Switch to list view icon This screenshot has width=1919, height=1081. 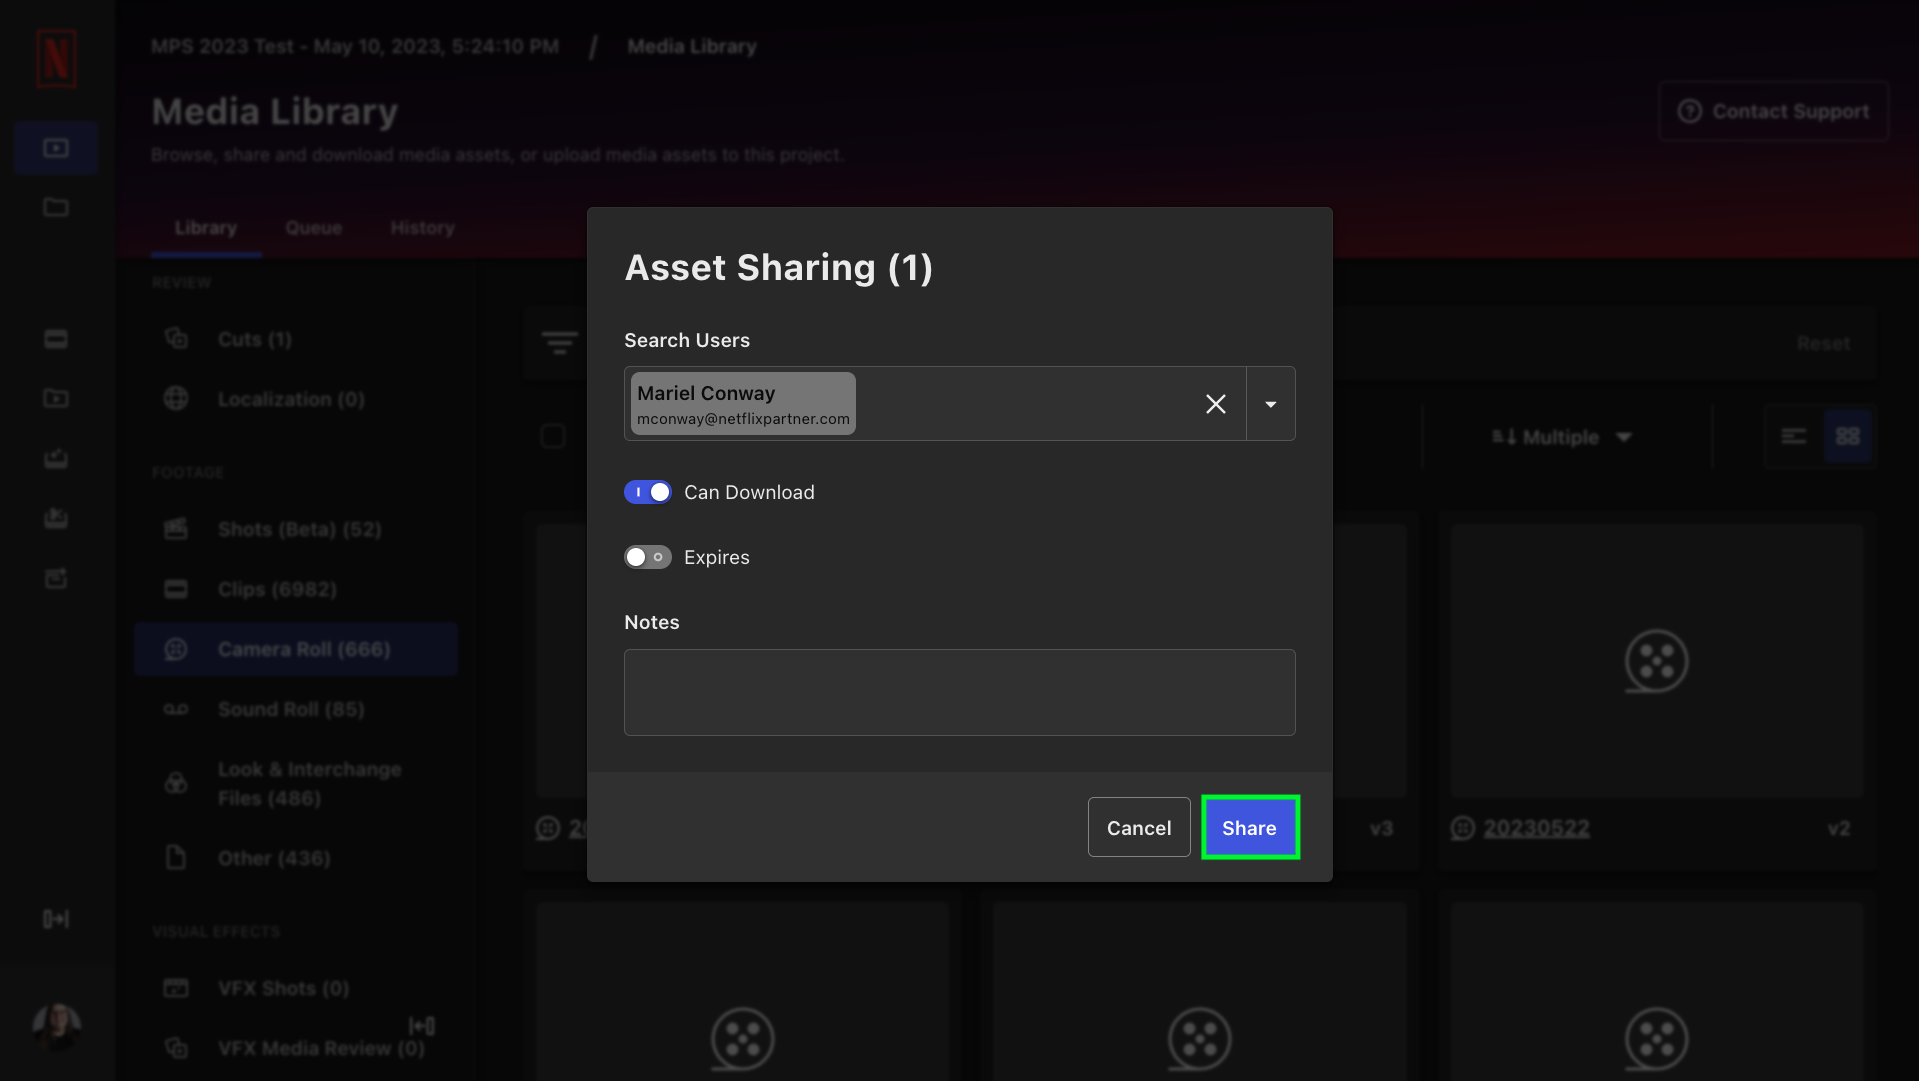pyautogui.click(x=1794, y=436)
